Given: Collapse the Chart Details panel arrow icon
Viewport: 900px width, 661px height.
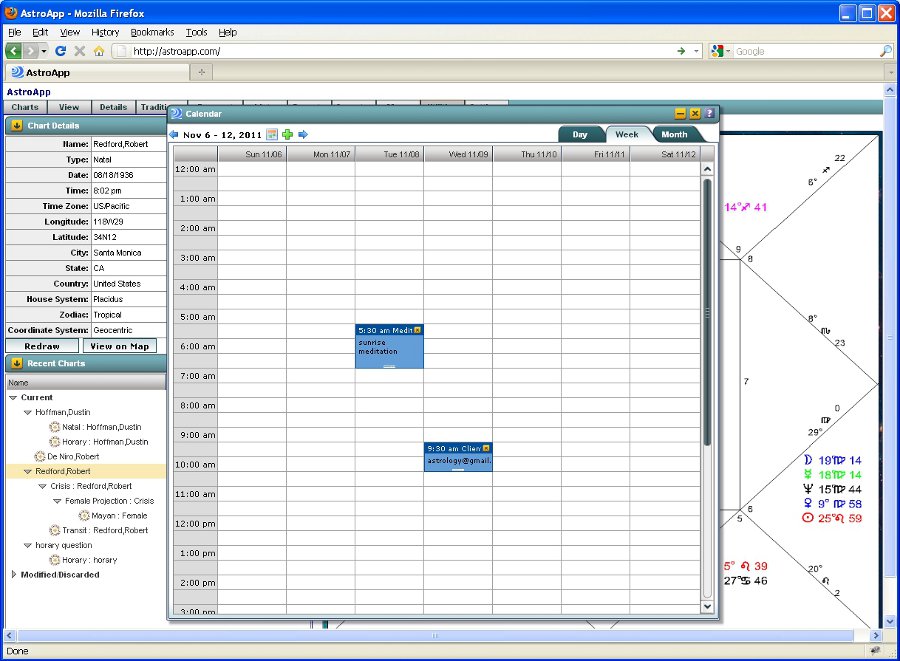Looking at the screenshot, I should [x=16, y=126].
